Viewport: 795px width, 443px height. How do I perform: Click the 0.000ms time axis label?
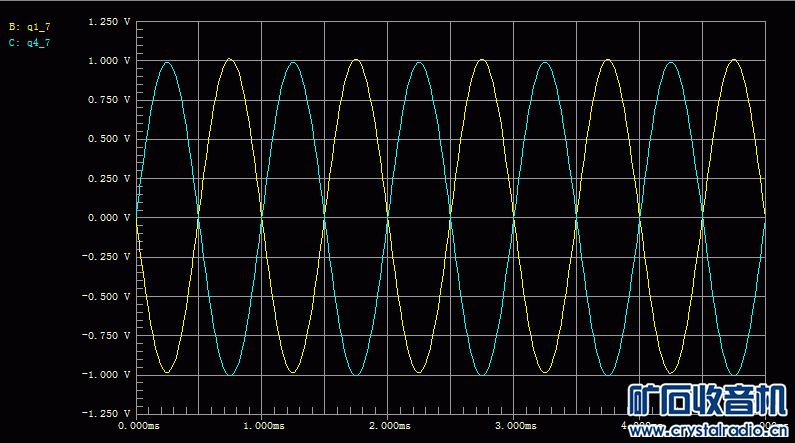pos(139,426)
